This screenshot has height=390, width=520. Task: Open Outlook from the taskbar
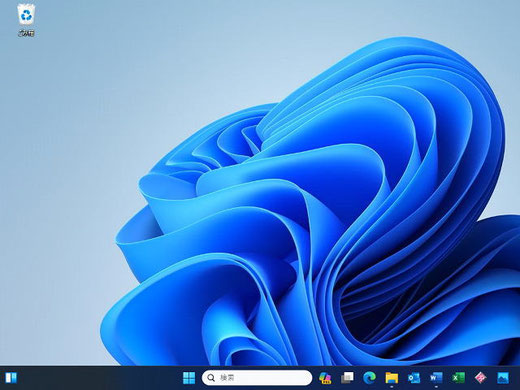(x=414, y=378)
